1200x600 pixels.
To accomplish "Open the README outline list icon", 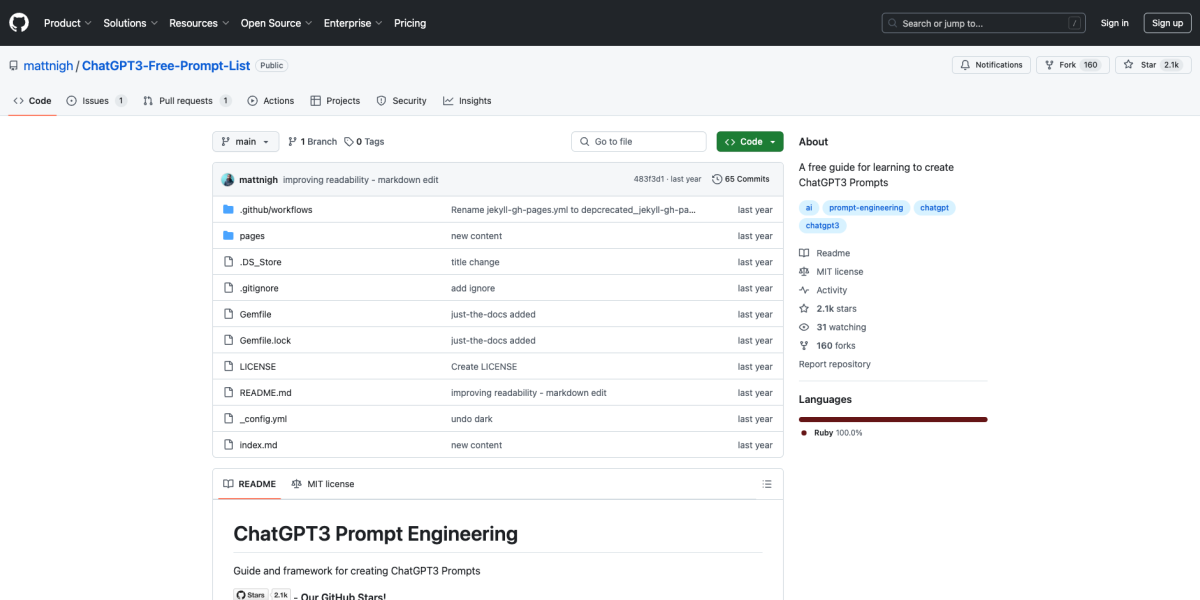I will (x=767, y=483).
